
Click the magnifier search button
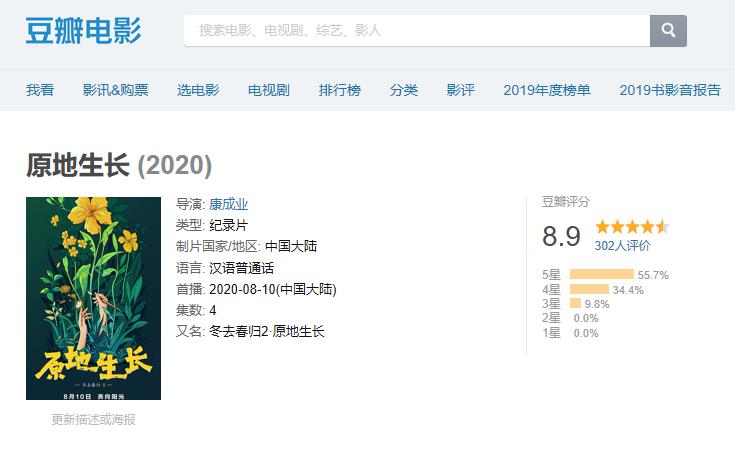click(668, 30)
